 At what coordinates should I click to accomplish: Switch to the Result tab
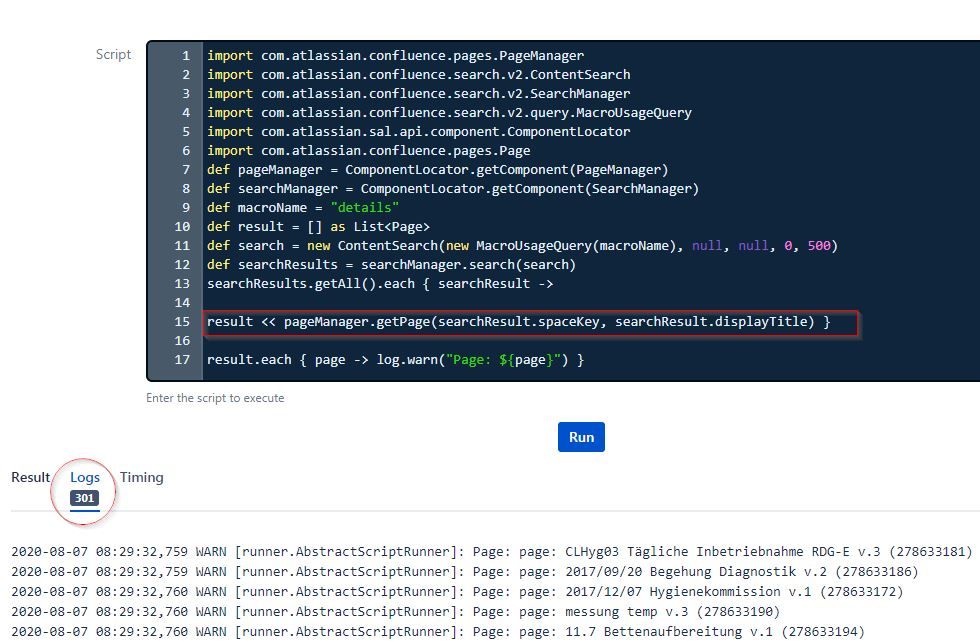[30, 477]
